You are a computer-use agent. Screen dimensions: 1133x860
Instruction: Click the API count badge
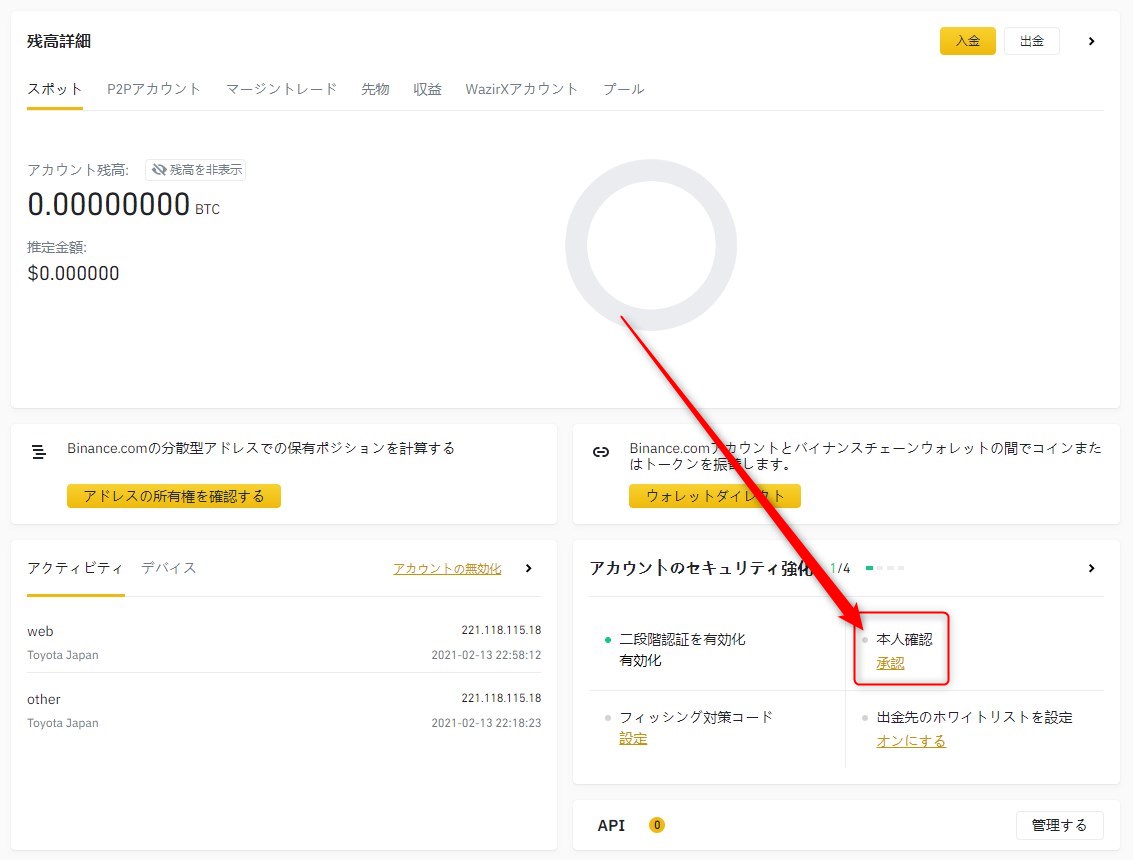(656, 825)
